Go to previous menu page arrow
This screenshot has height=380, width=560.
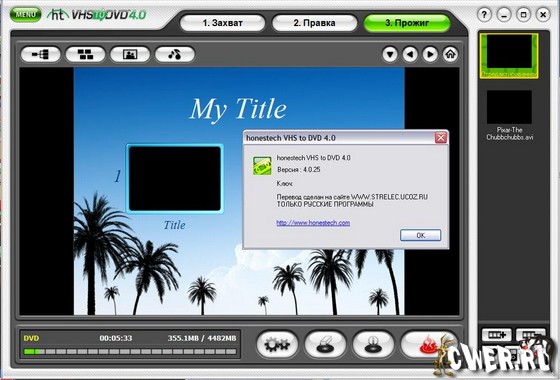pos(410,54)
